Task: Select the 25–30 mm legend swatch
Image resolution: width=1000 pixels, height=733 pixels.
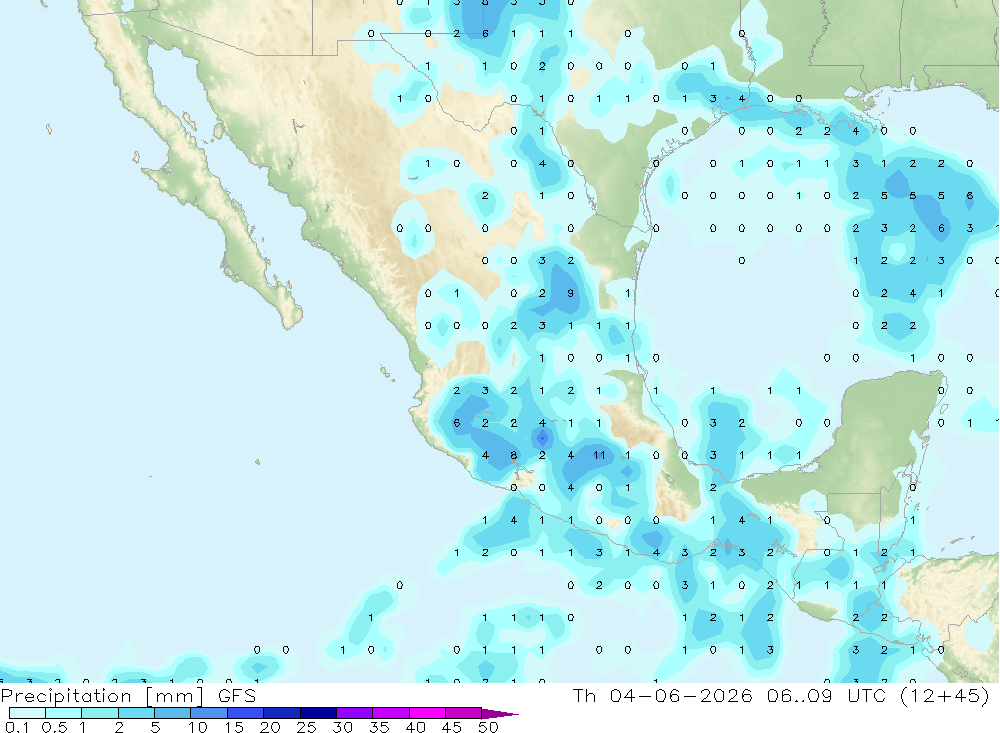Action: click(318, 713)
